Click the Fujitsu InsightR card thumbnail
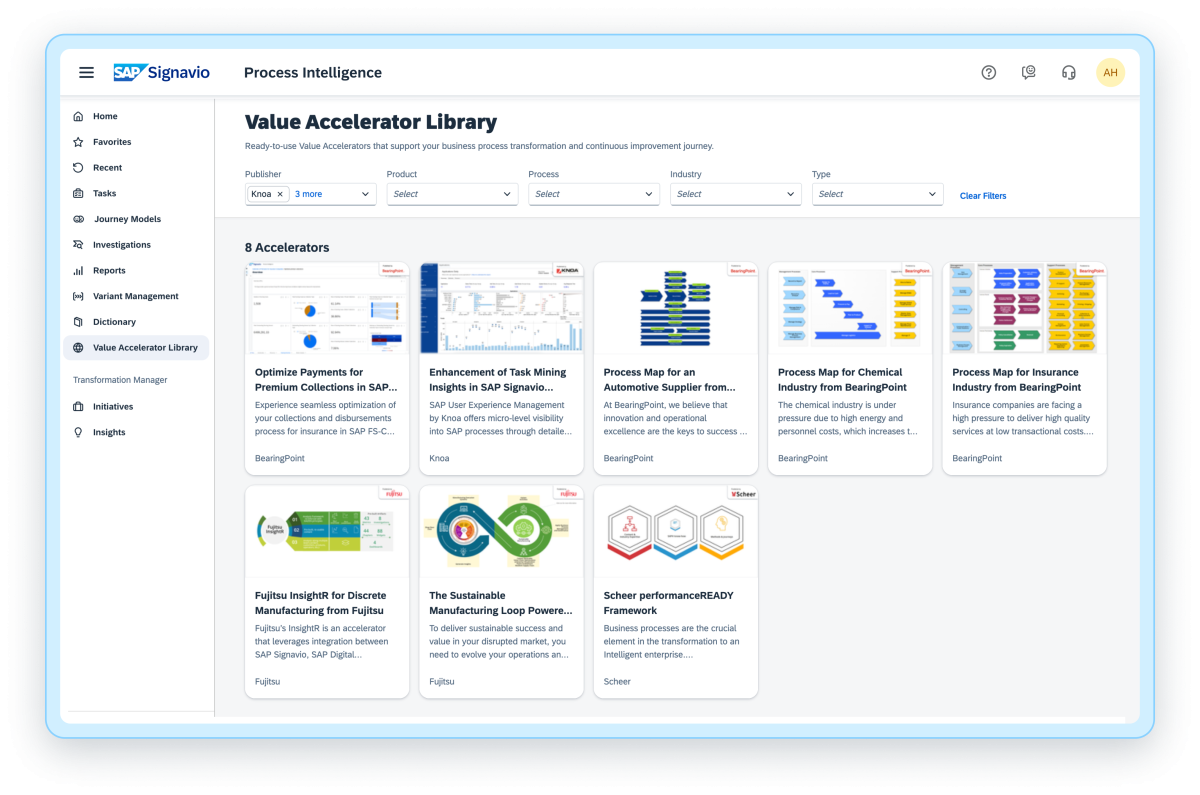This screenshot has width=1200, height=795. tap(326, 530)
